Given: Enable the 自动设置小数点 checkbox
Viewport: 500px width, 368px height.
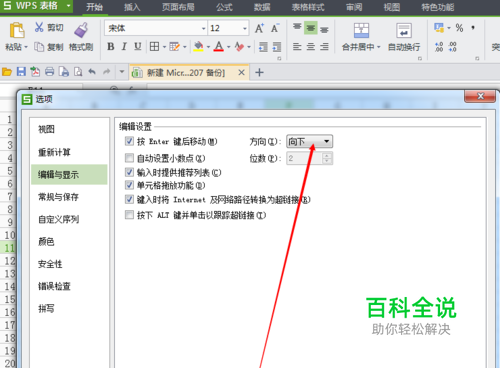Looking at the screenshot, I should coord(129,158).
